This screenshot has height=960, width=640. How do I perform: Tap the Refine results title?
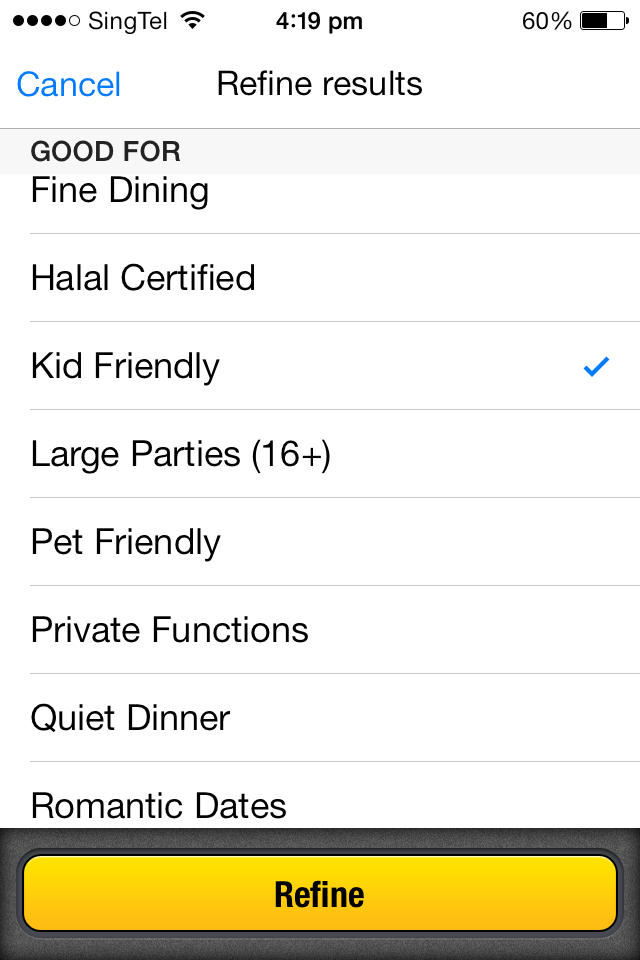320,84
